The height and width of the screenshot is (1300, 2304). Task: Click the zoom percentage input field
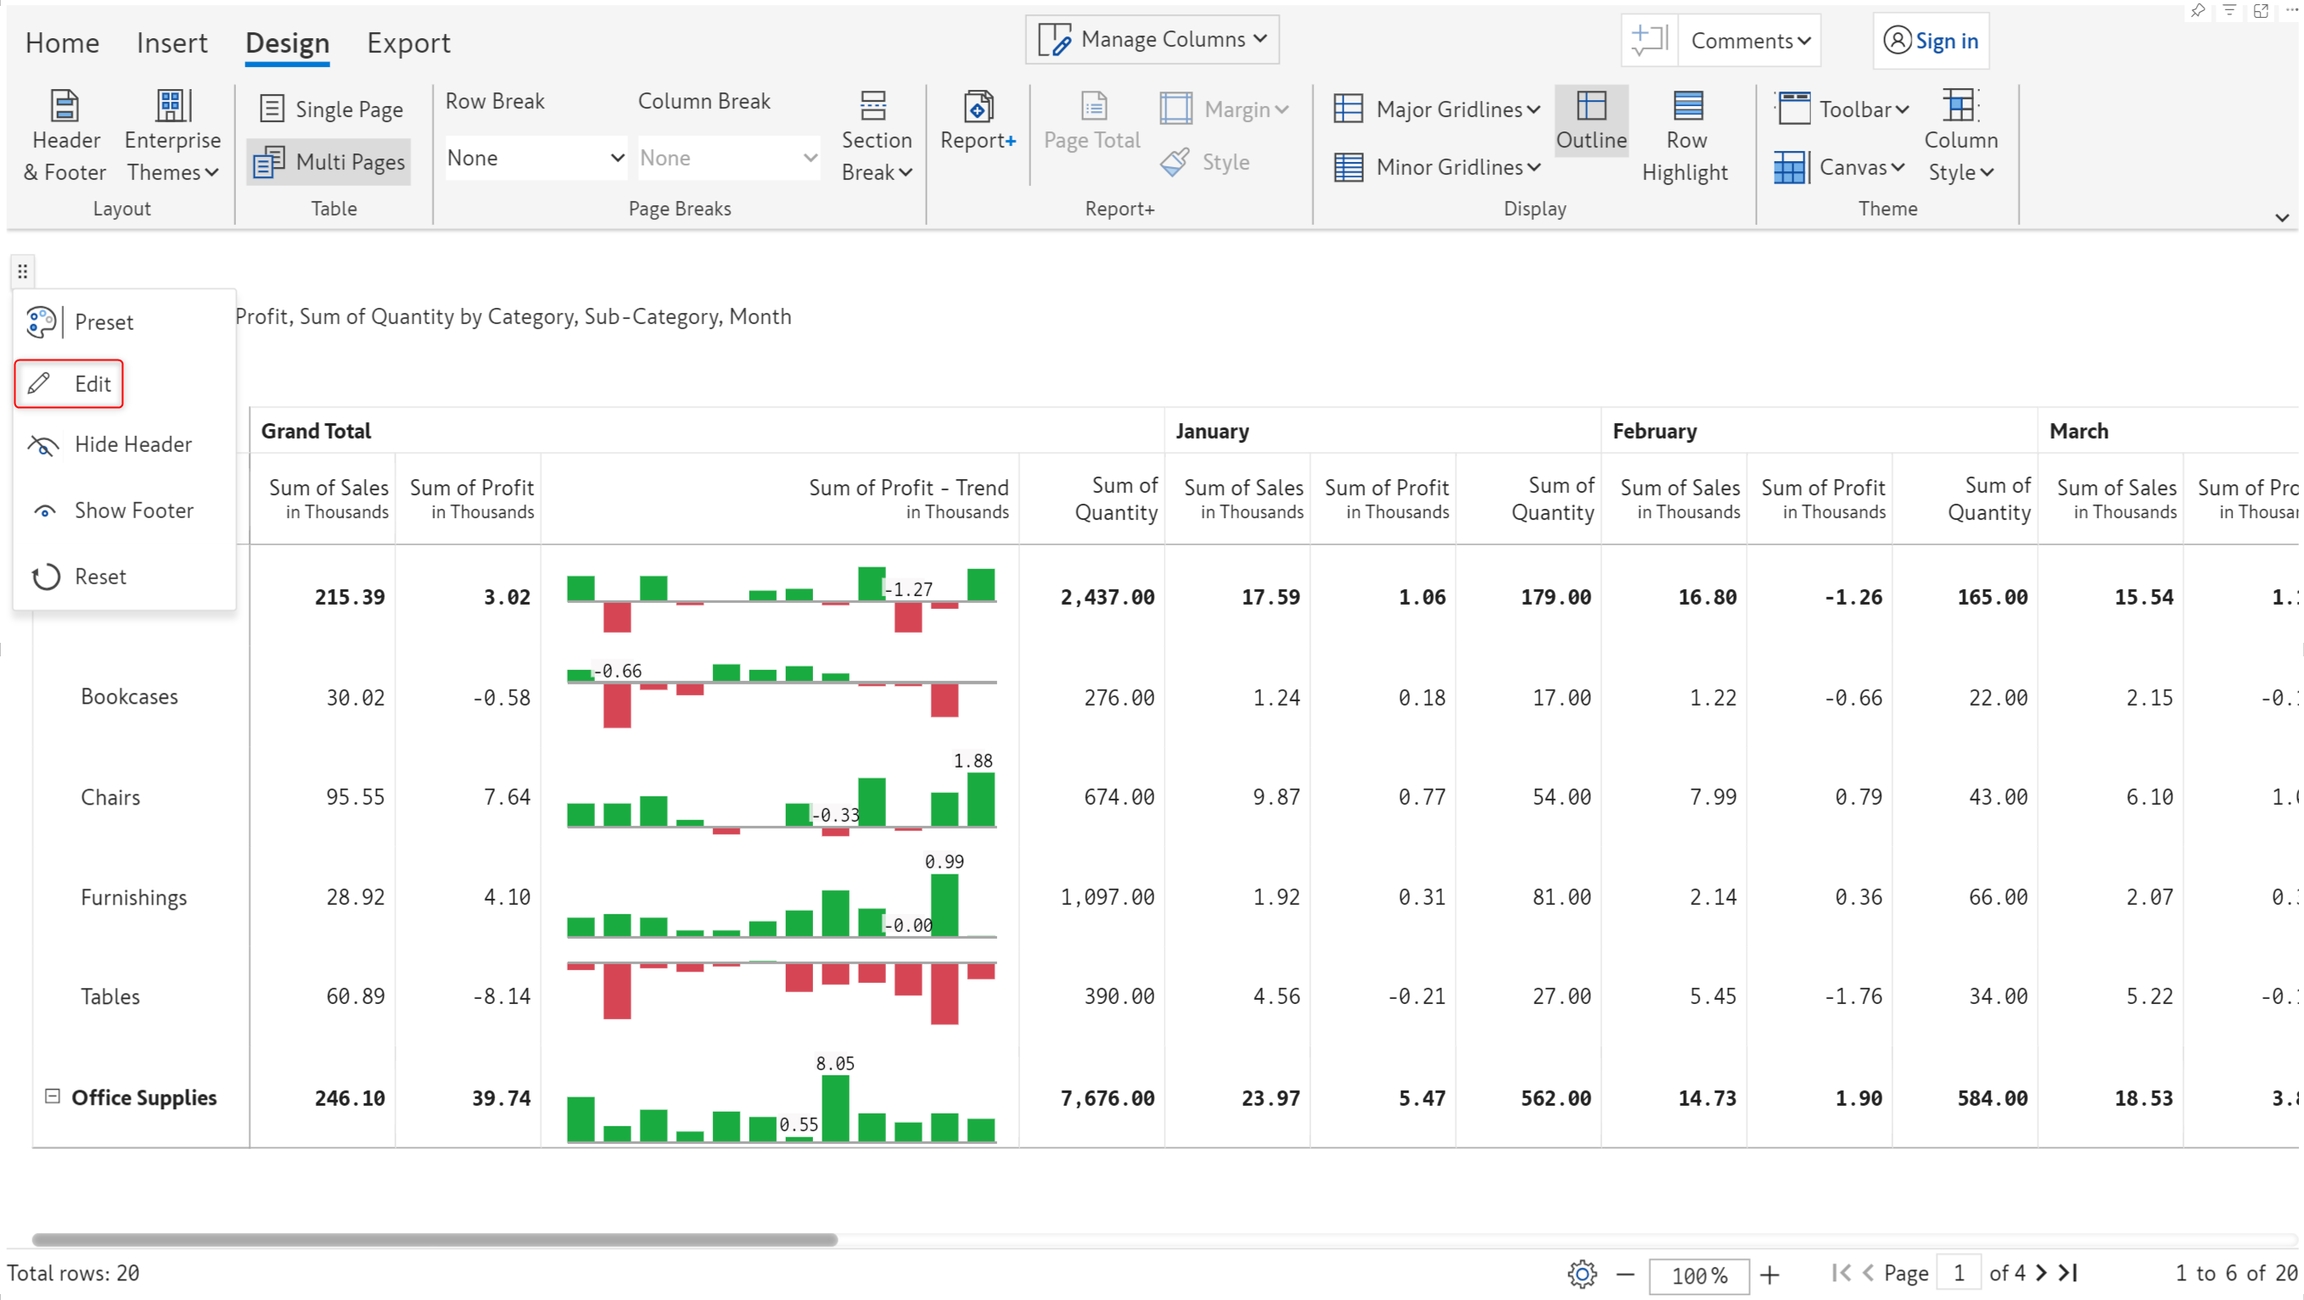[x=1698, y=1275]
